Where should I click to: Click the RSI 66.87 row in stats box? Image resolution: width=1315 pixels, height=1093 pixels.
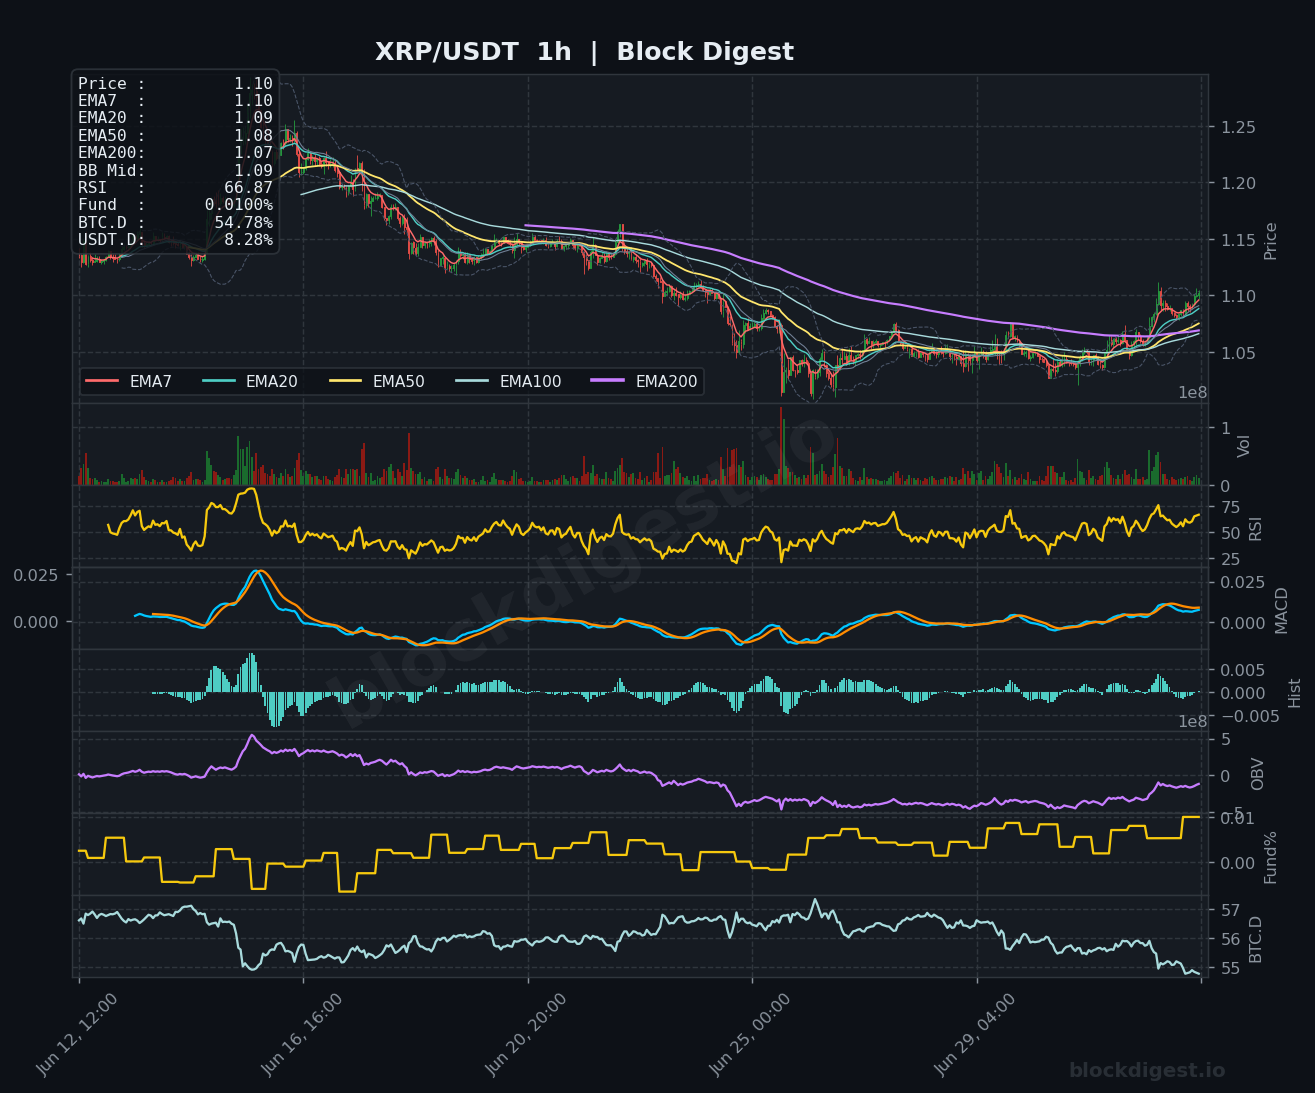[x=175, y=188]
